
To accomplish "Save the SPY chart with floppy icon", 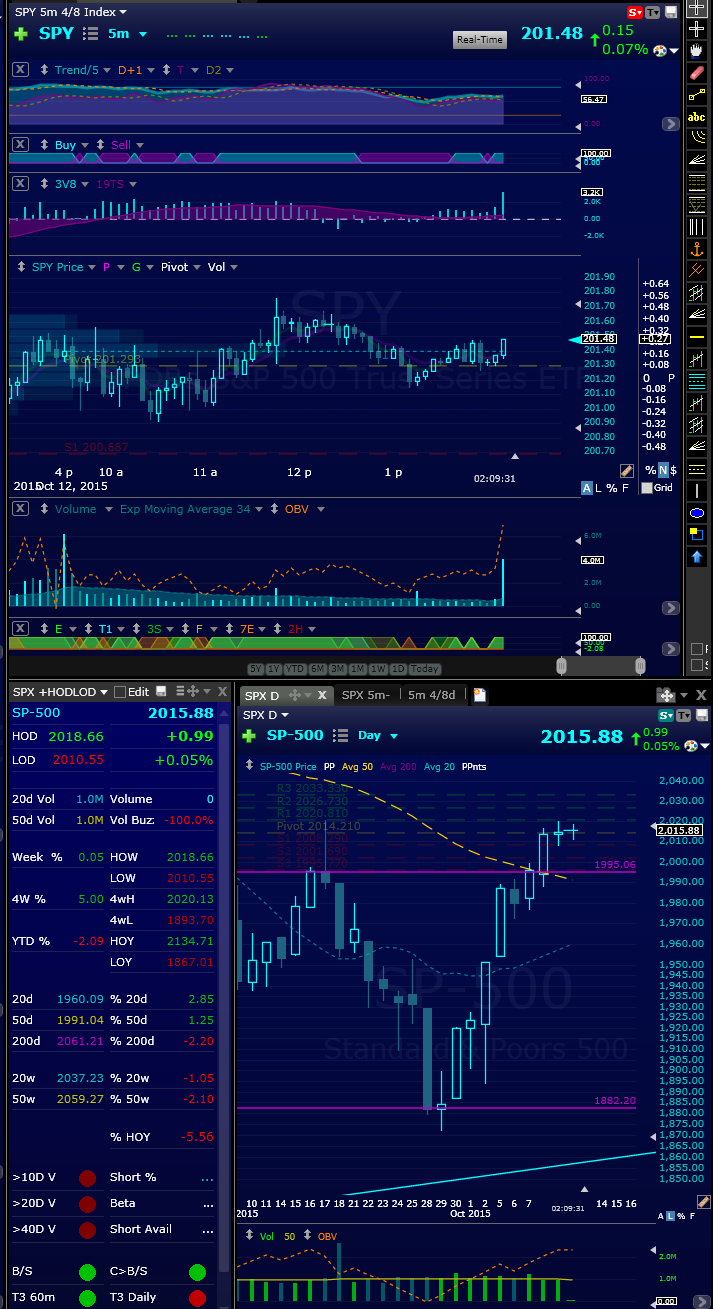I will 671,12.
